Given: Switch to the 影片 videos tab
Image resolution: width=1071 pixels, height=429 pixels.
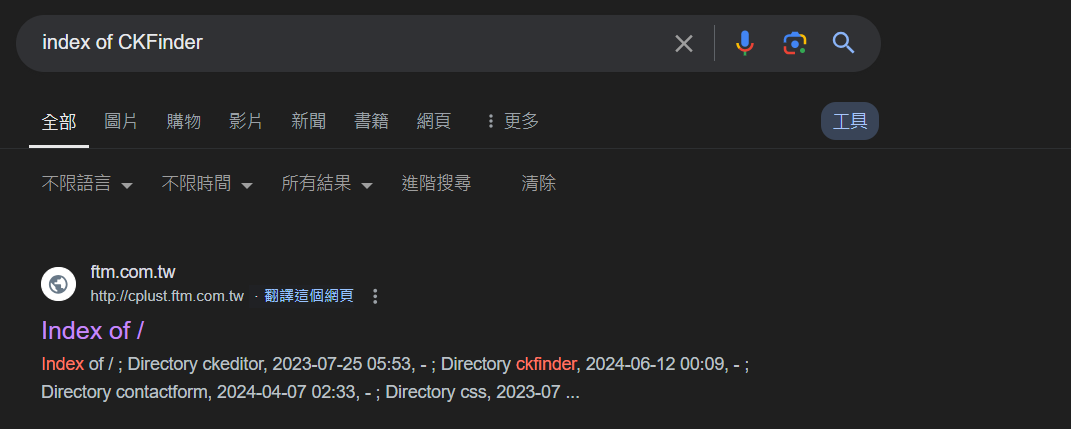Looking at the screenshot, I should (x=246, y=122).
